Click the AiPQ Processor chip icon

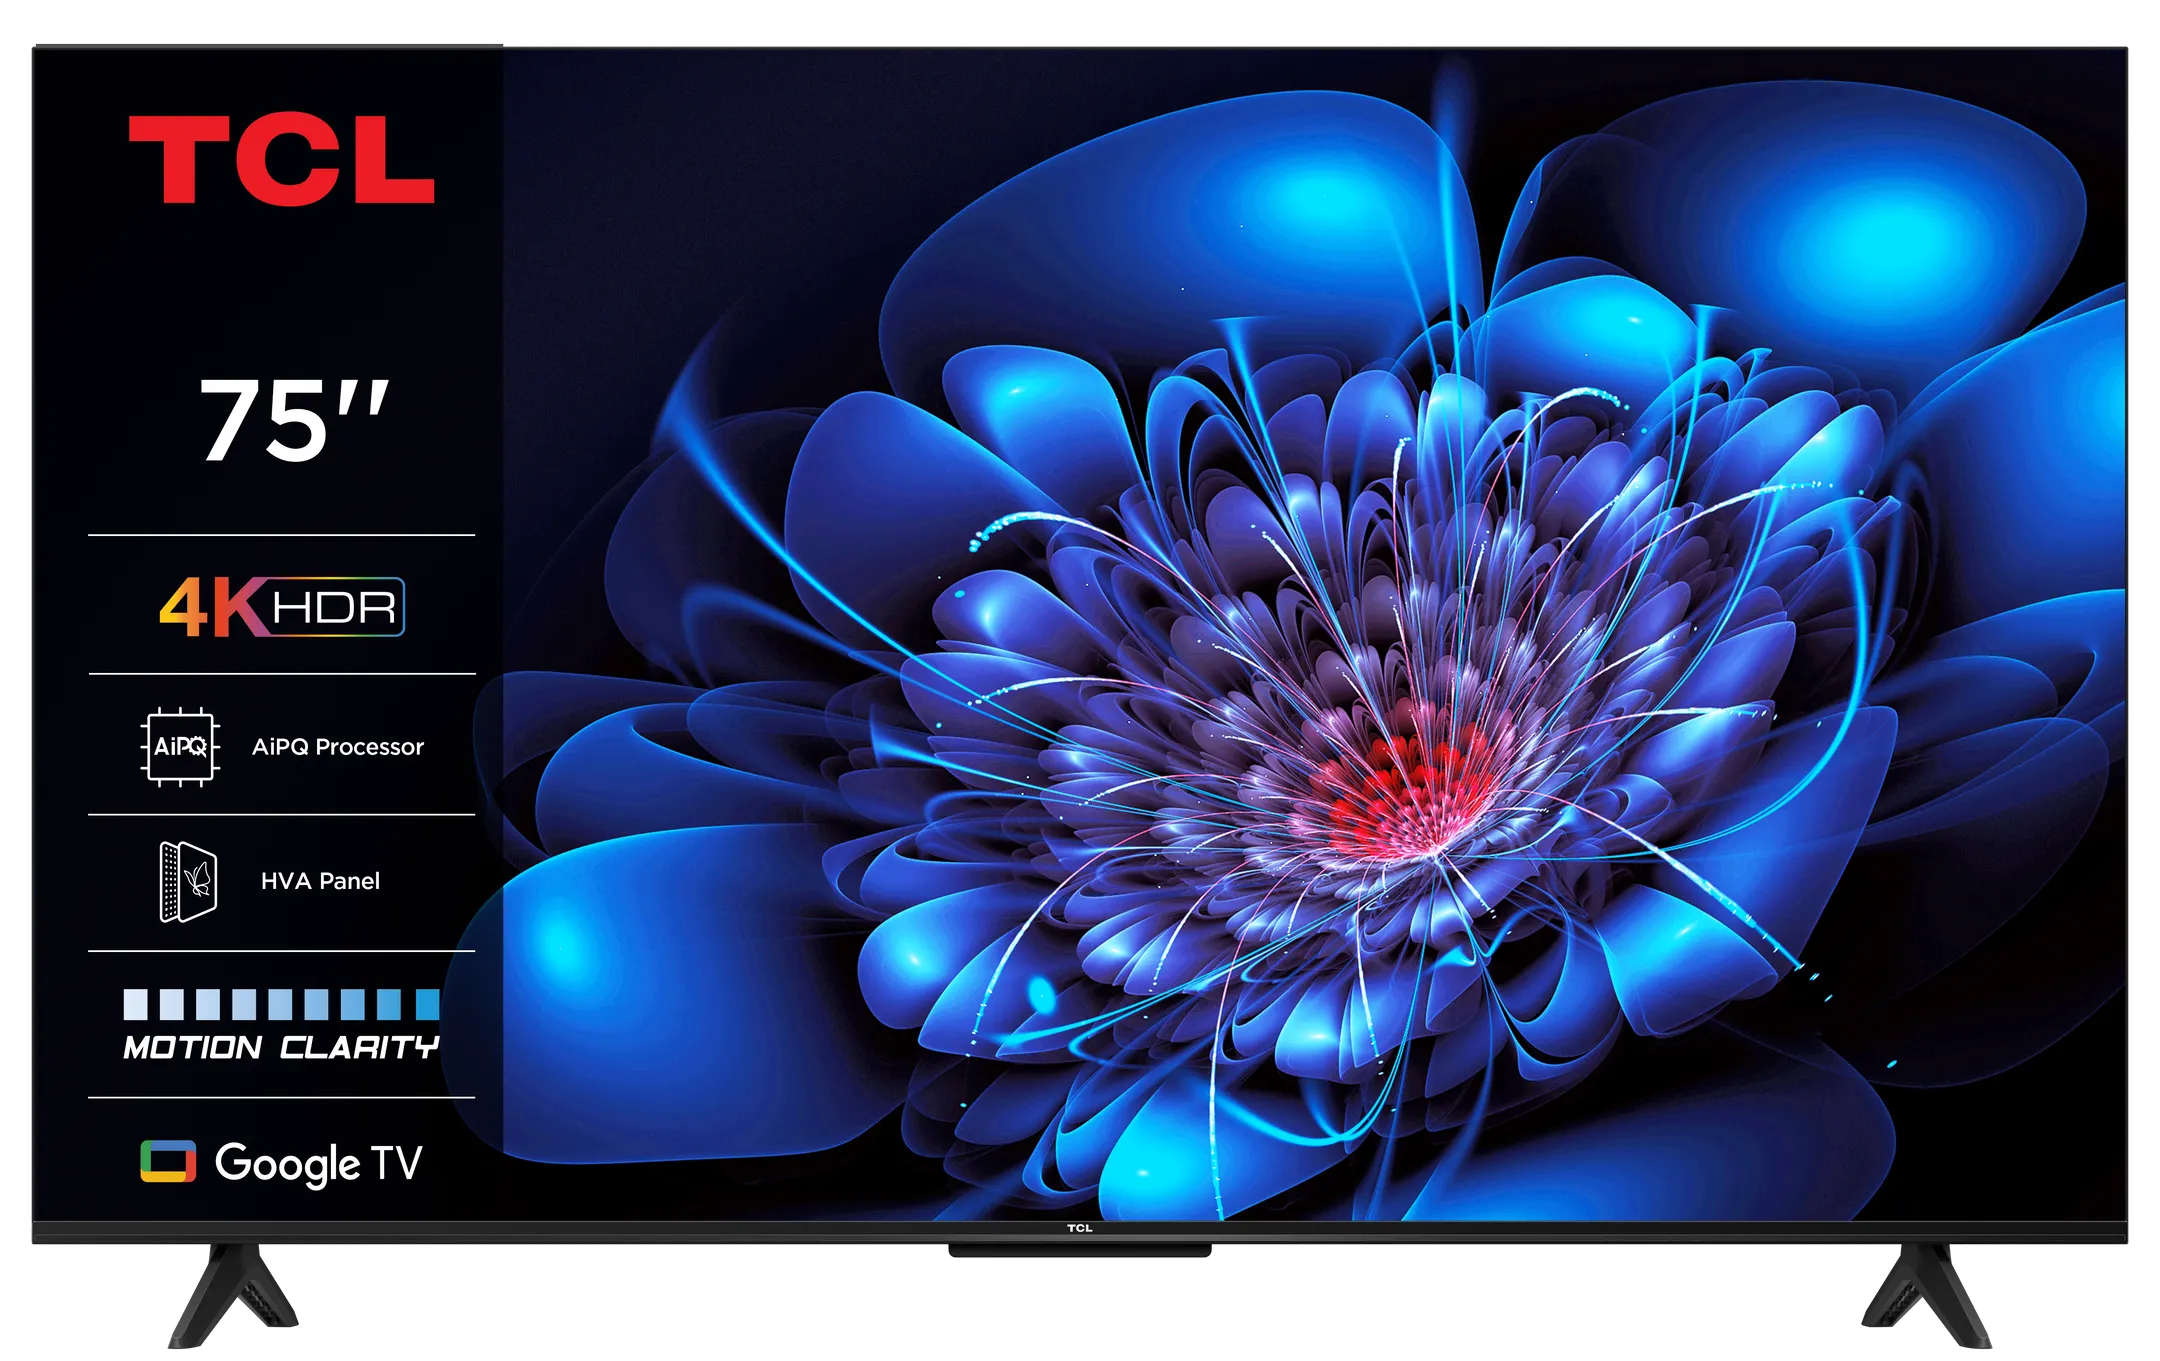coord(181,745)
